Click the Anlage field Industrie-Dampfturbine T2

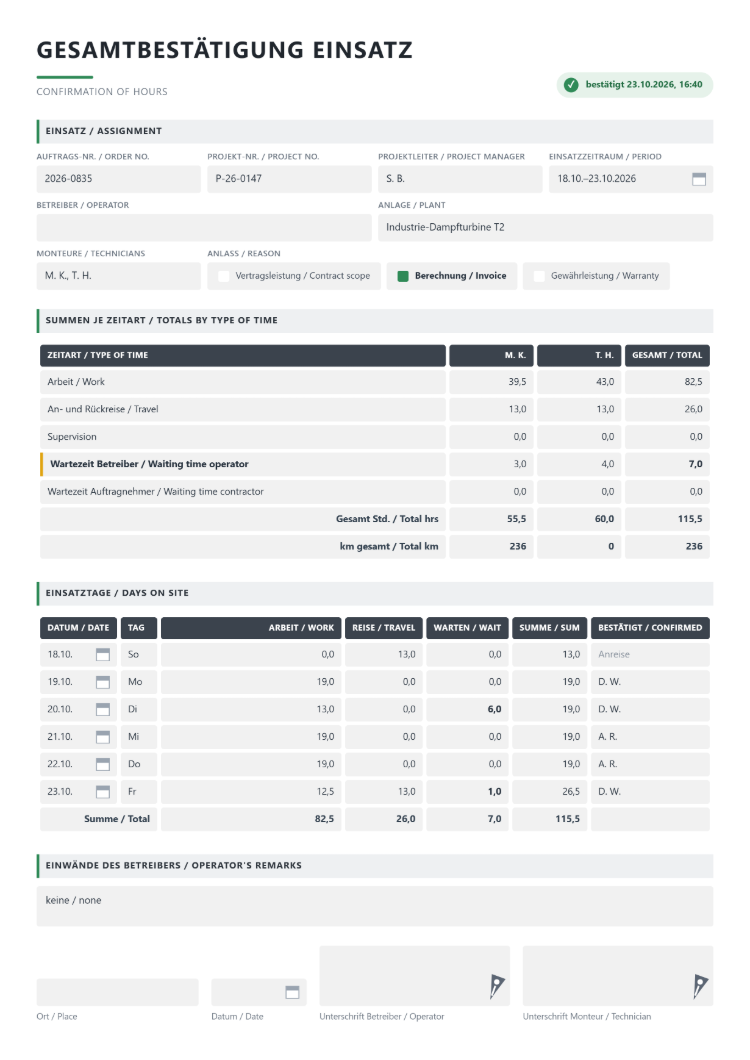pyautogui.click(x=545, y=228)
